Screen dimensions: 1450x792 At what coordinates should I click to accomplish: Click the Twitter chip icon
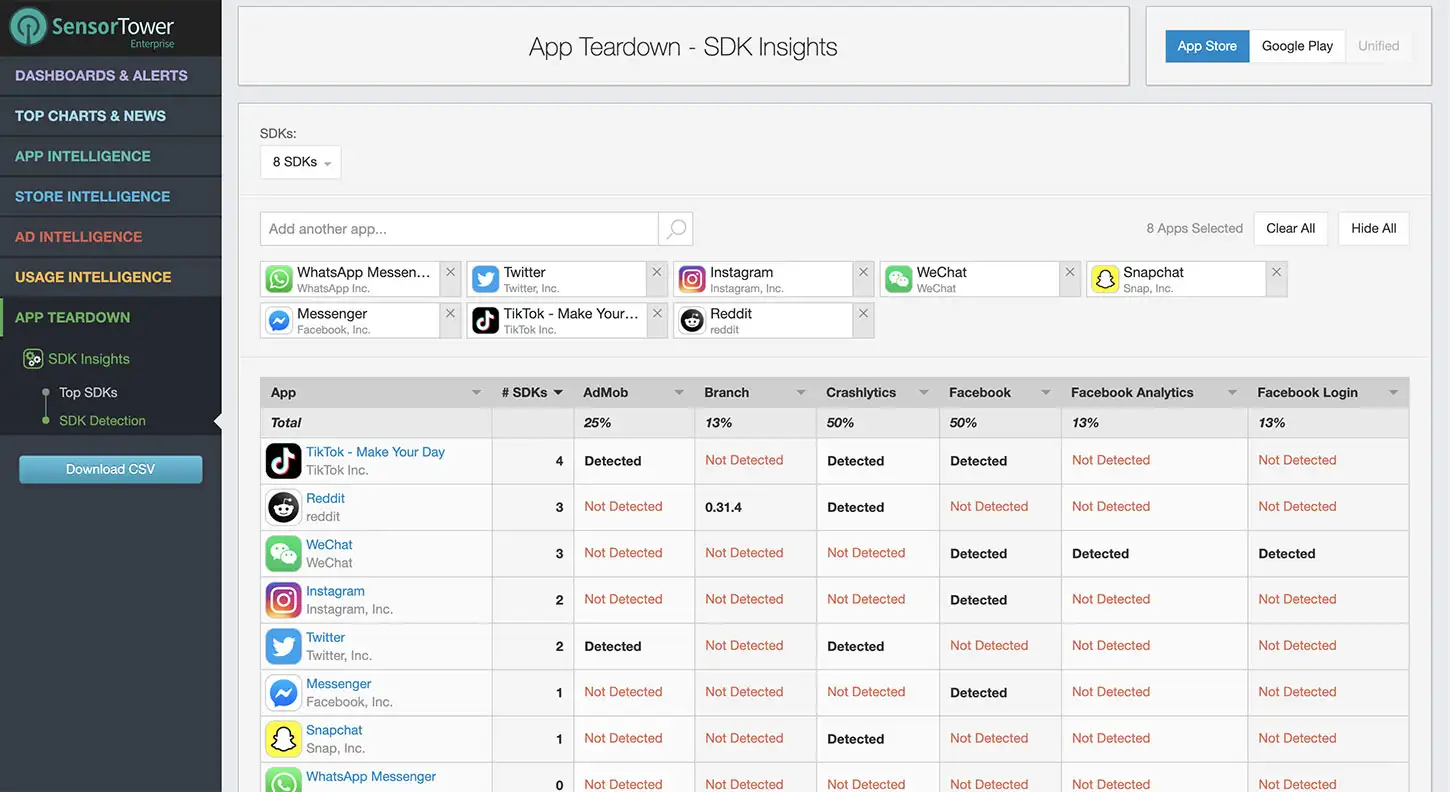(485, 279)
